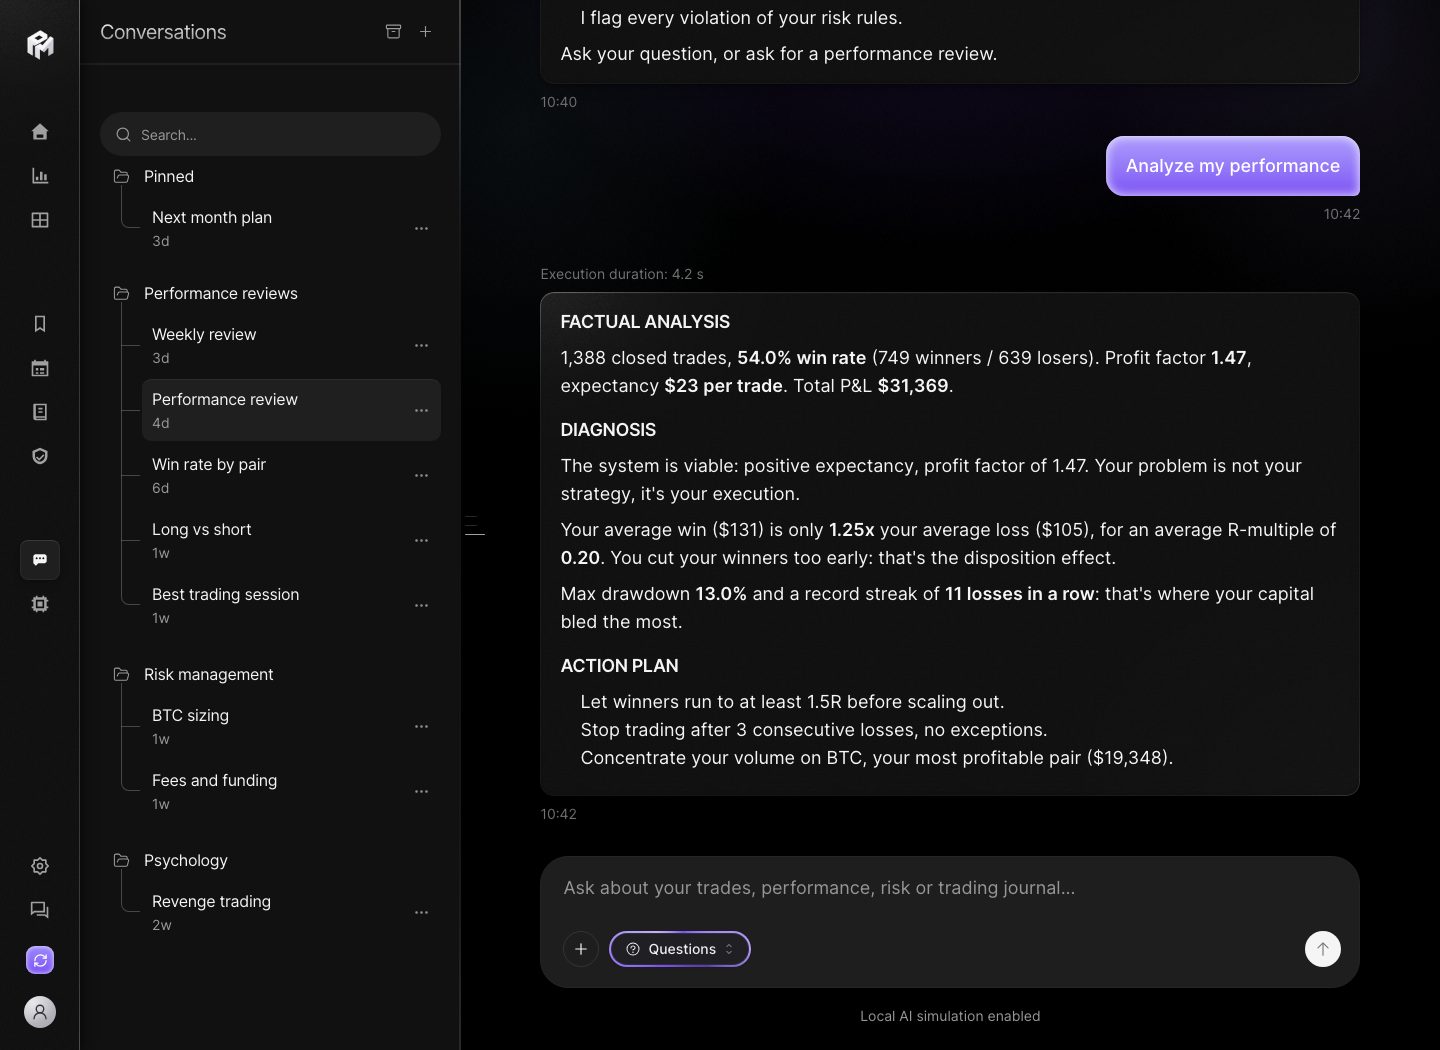Viewport: 1440px width, 1050px height.
Task: Click the purple sync refresh icon
Action: click(x=40, y=960)
